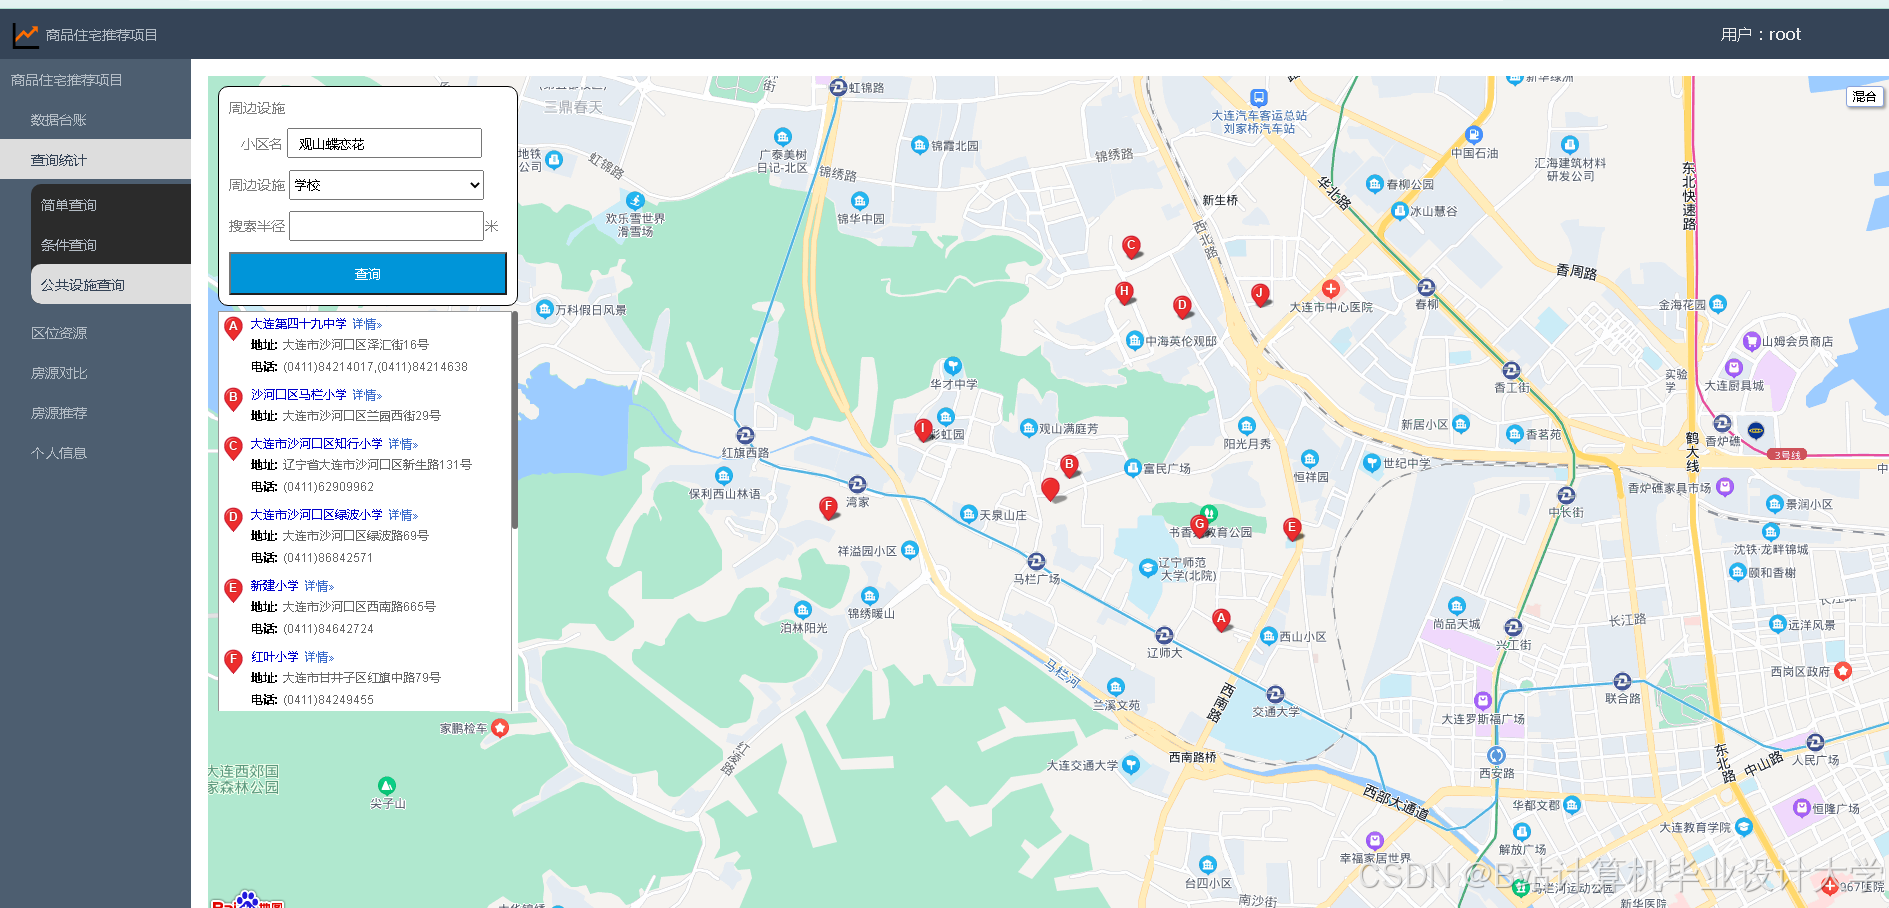Click red map marker D on map
This screenshot has height=908, width=1889.
tap(1182, 307)
